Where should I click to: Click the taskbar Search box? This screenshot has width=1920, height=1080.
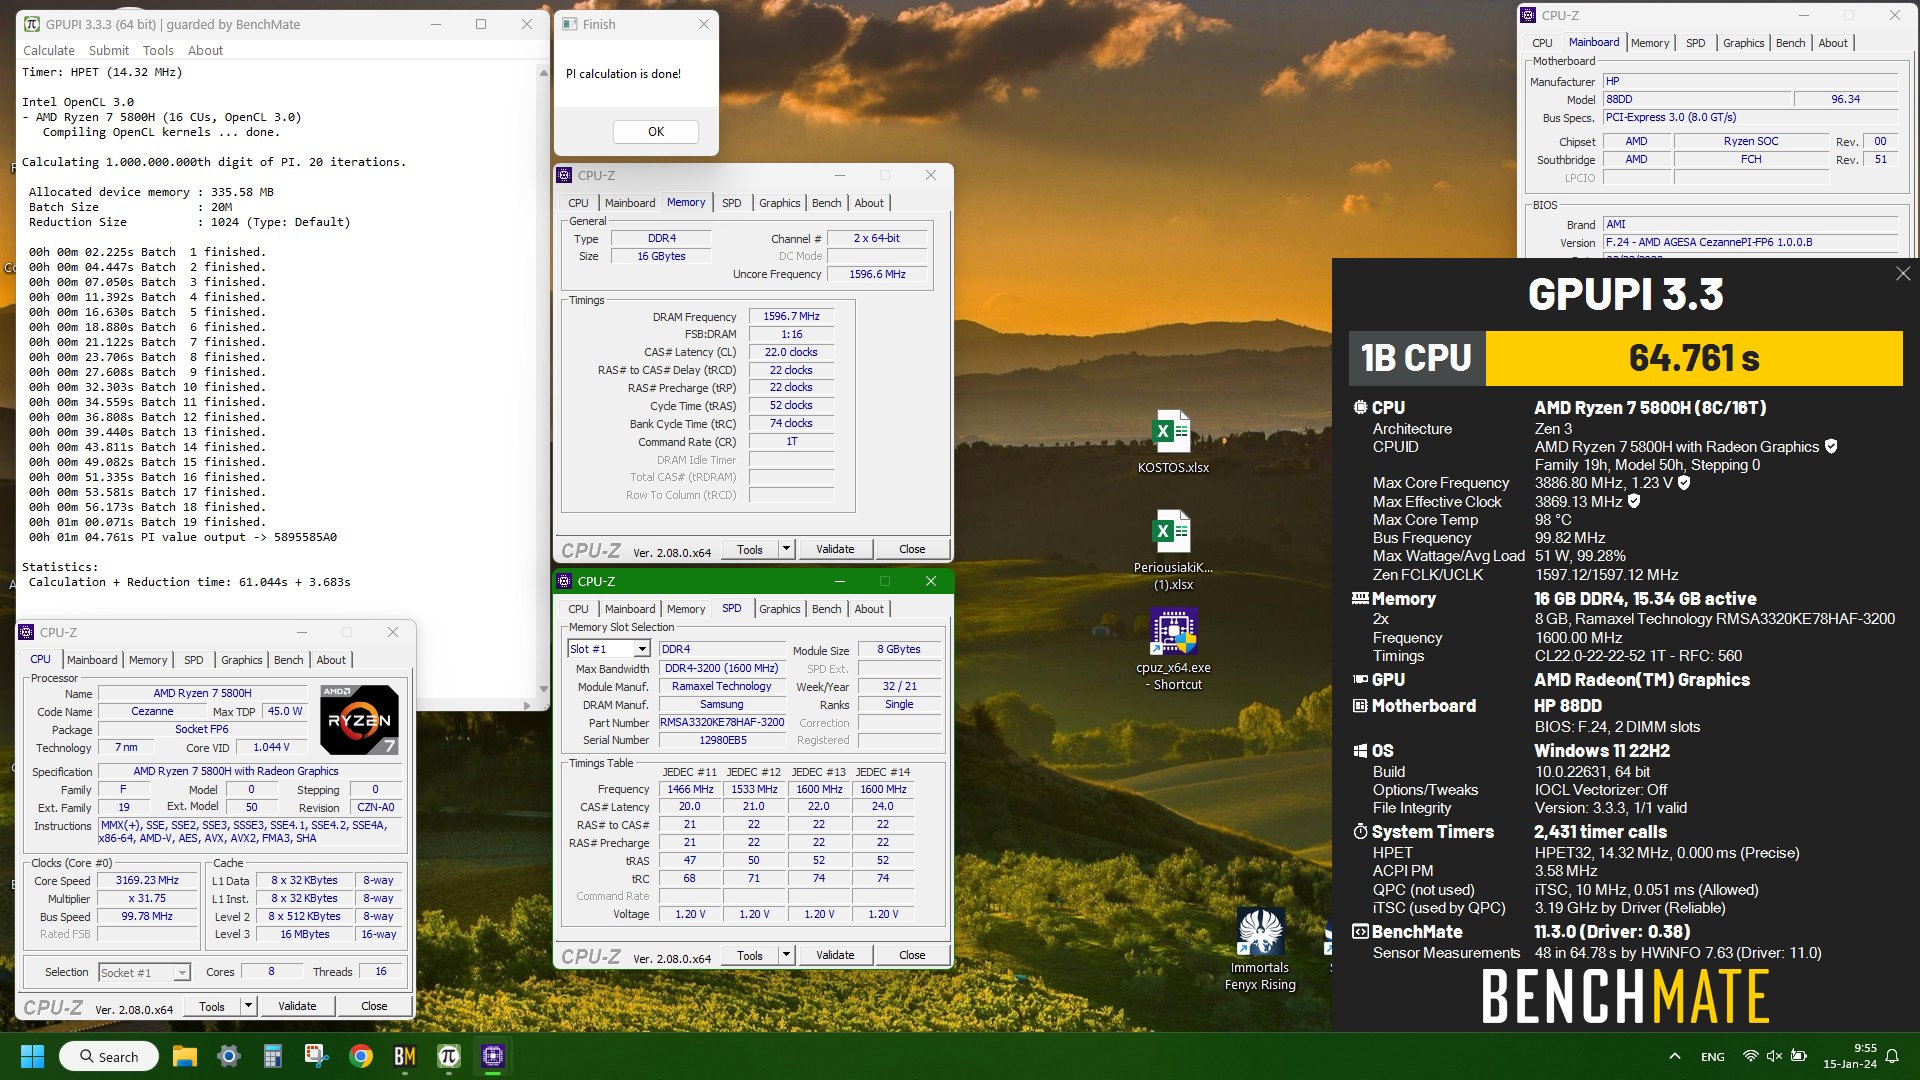pyautogui.click(x=109, y=1056)
